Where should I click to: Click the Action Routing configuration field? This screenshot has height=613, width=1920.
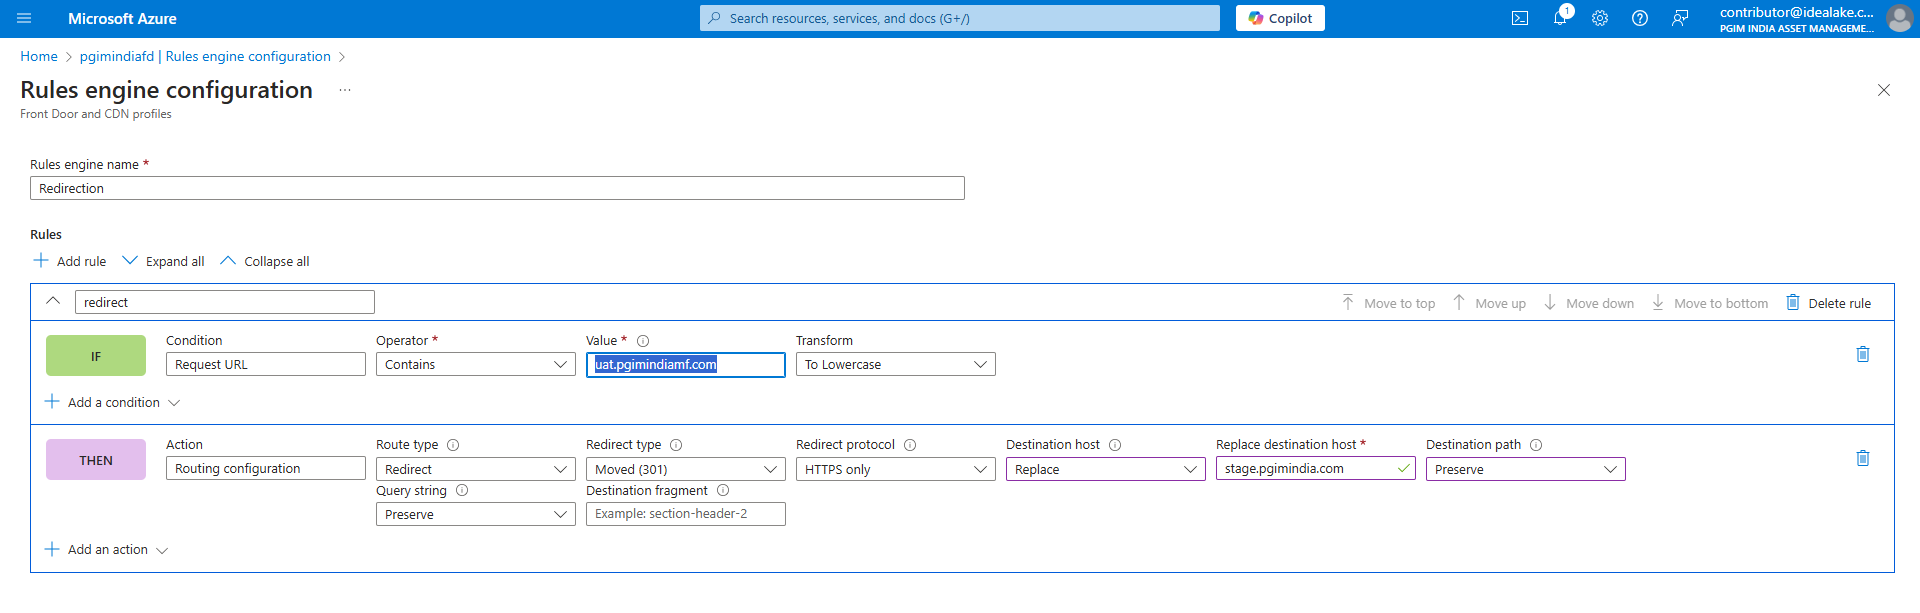(266, 469)
